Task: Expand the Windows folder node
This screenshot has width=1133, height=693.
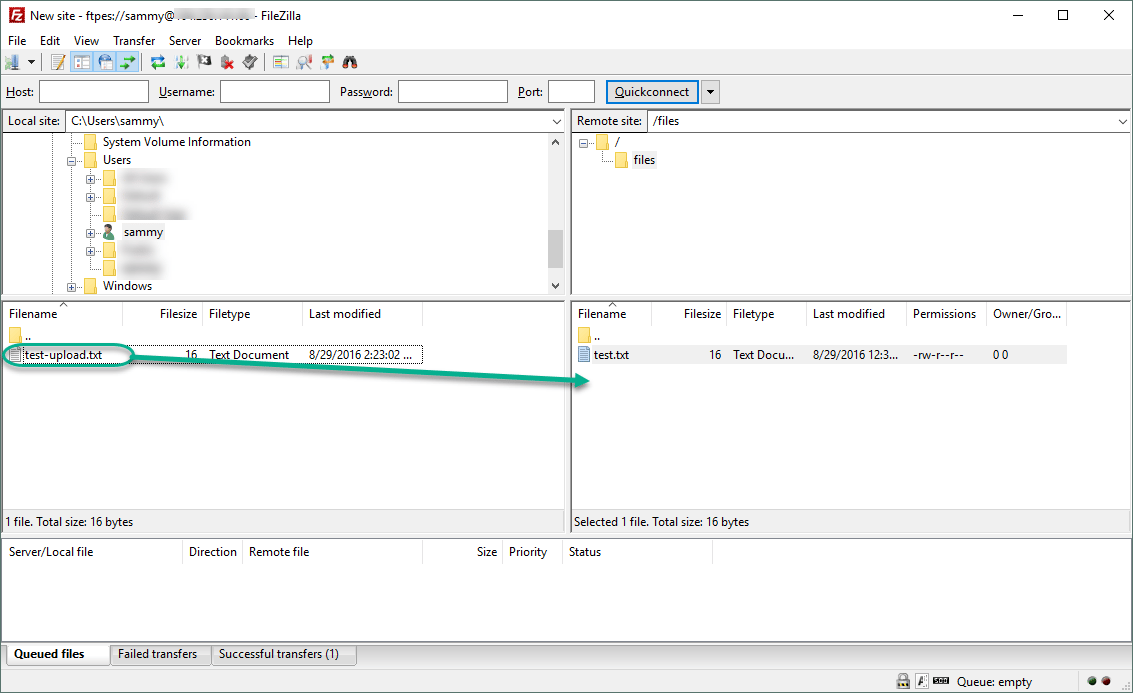Action: [72, 287]
